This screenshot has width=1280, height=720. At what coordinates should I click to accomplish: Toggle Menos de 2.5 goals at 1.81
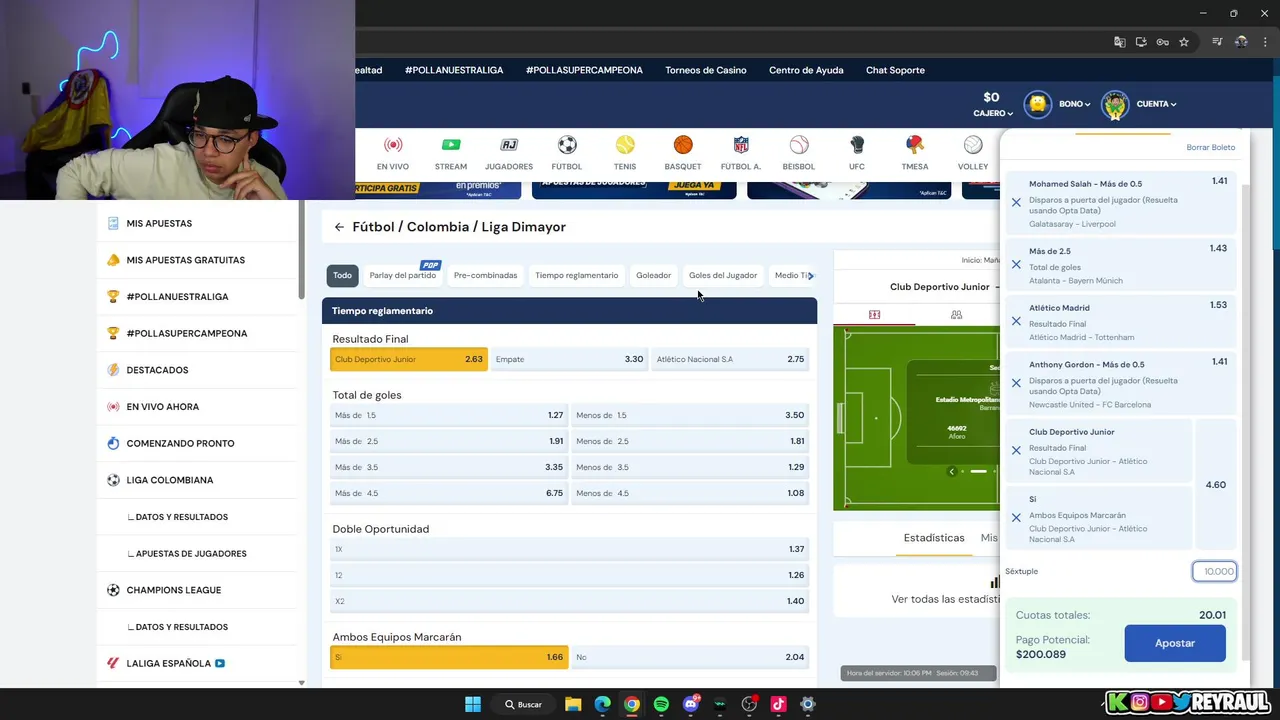690,441
